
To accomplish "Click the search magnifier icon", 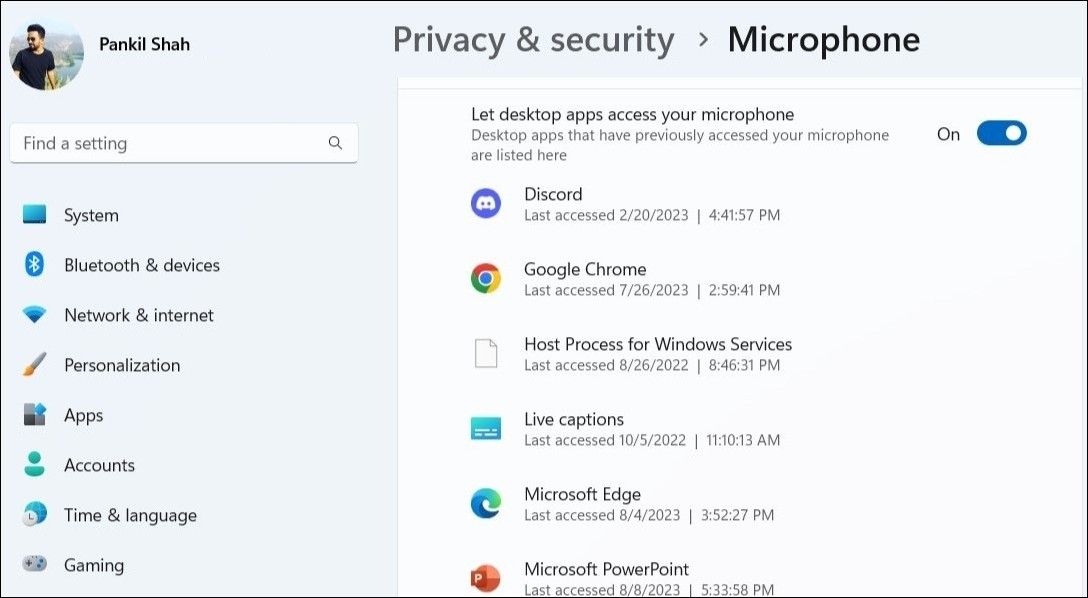I will pyautogui.click(x=335, y=143).
